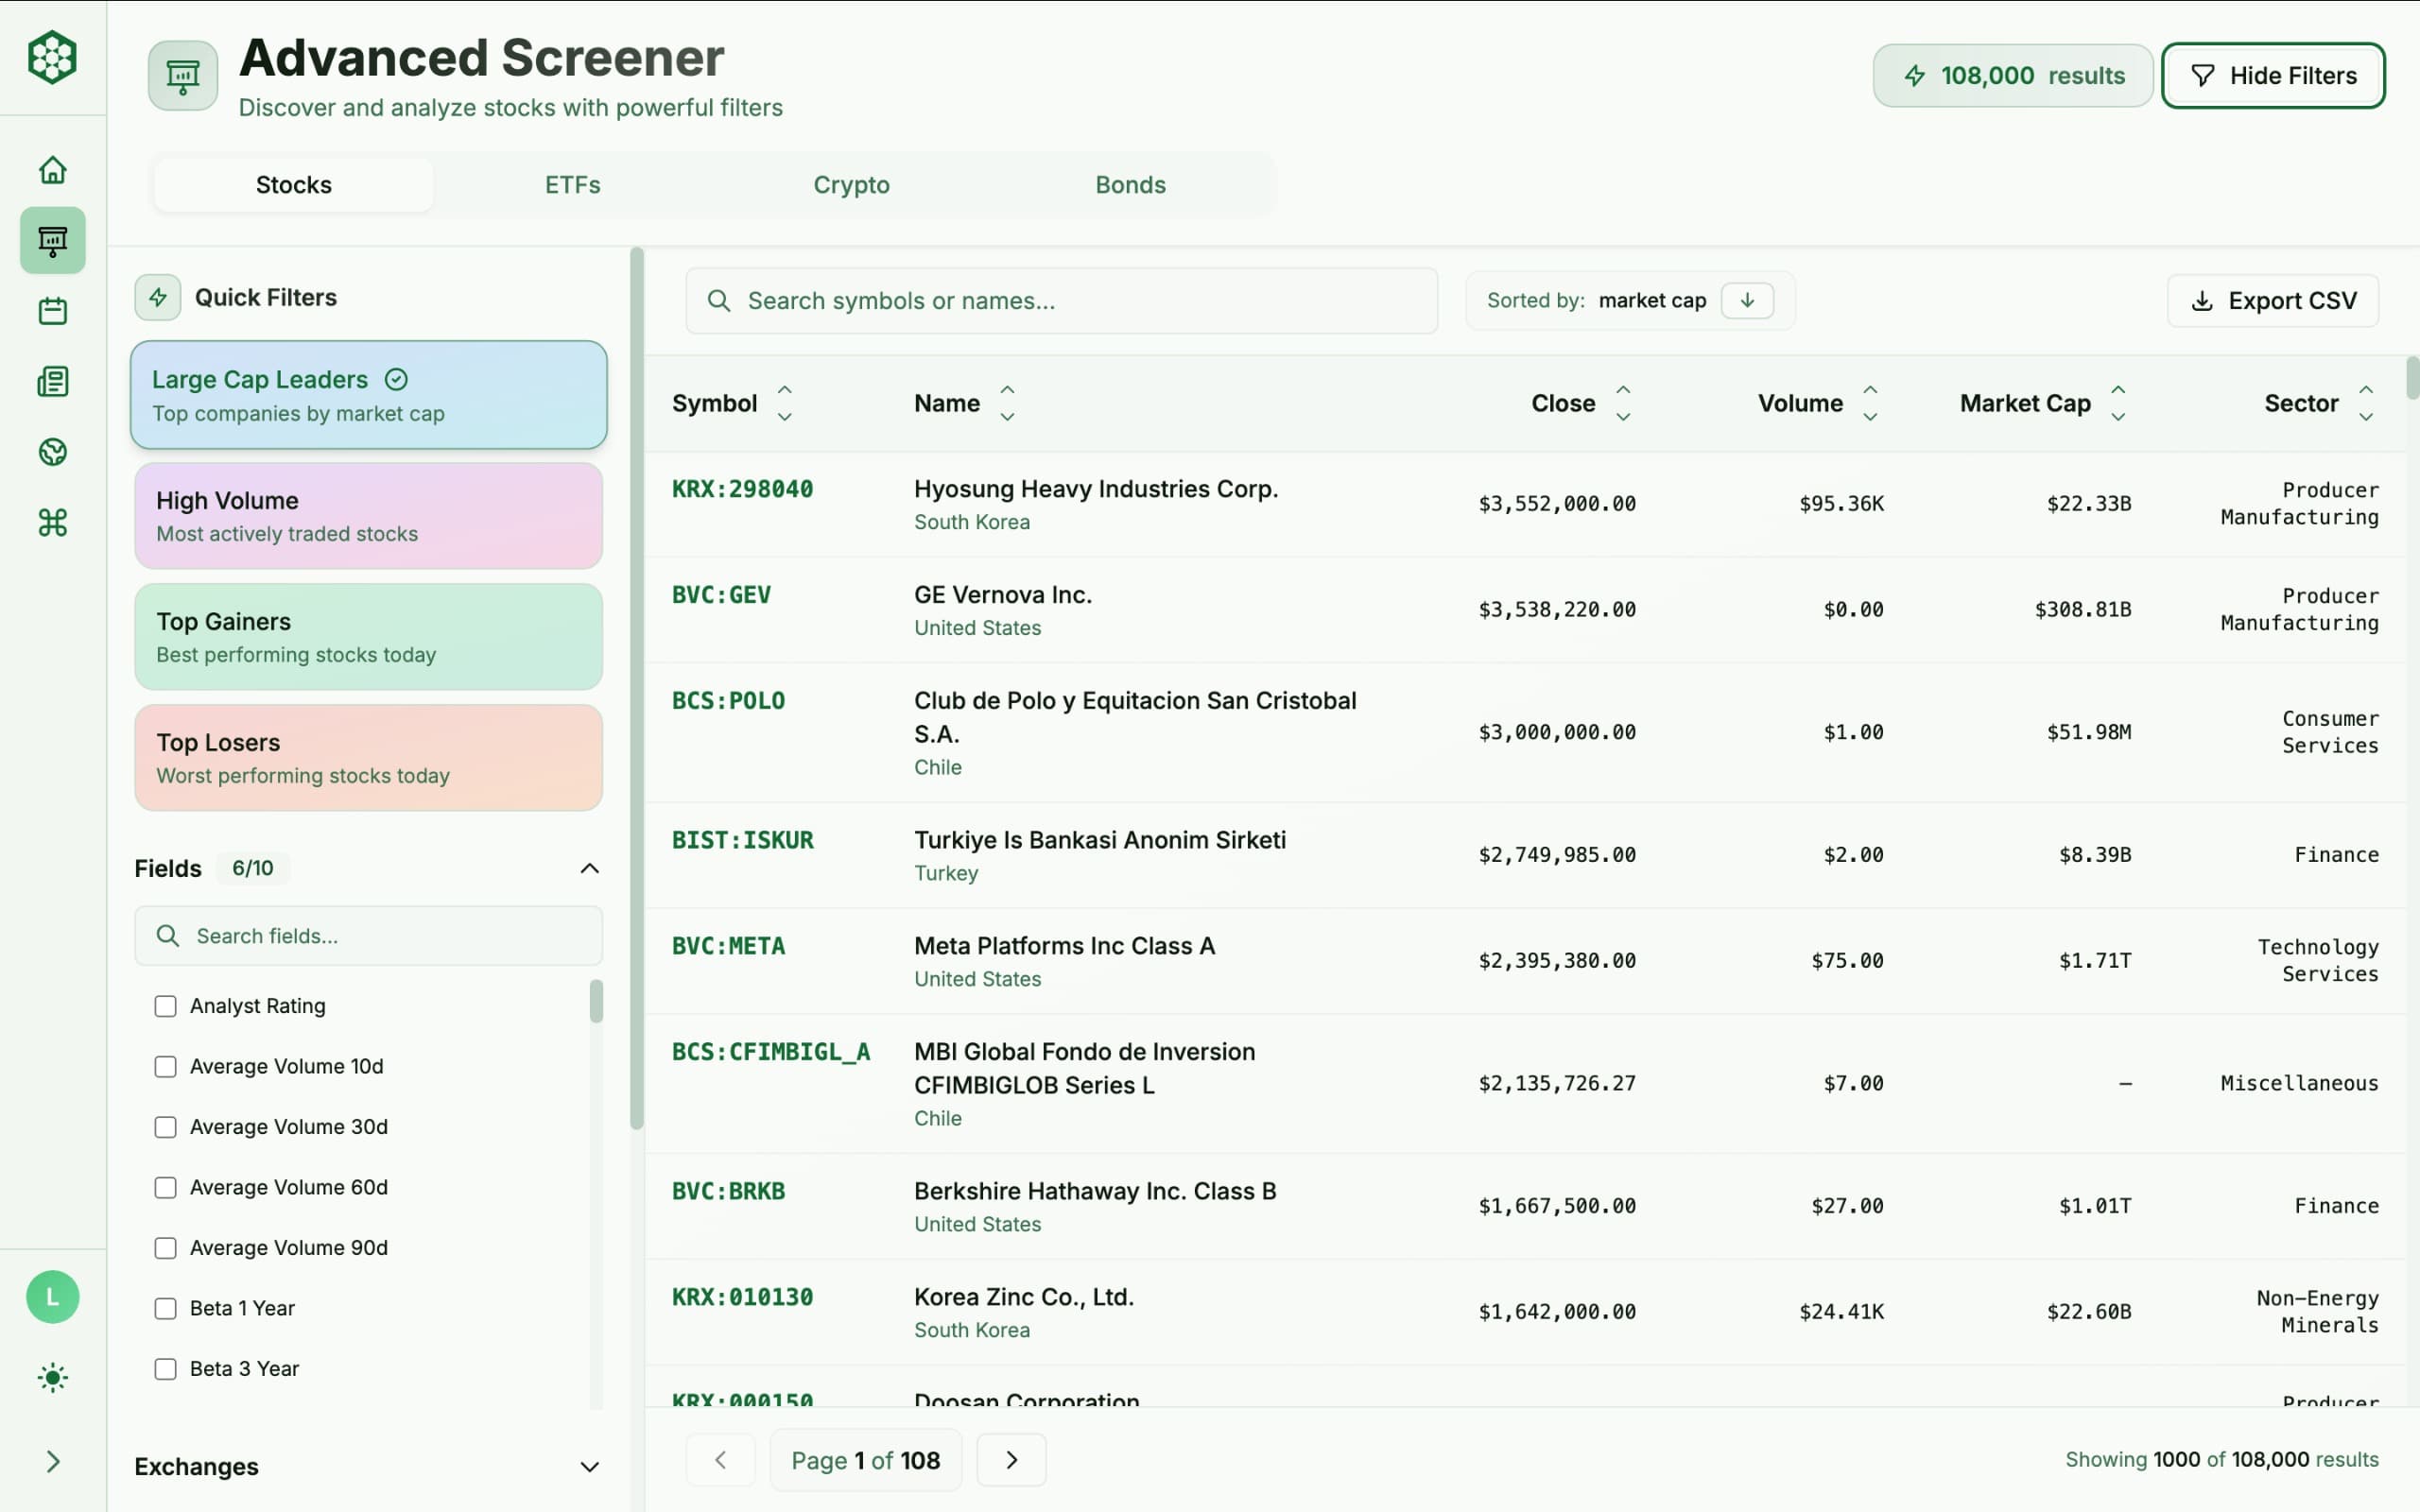Open the BVC:BRKB symbol link
The height and width of the screenshot is (1512, 2420).
[728, 1191]
